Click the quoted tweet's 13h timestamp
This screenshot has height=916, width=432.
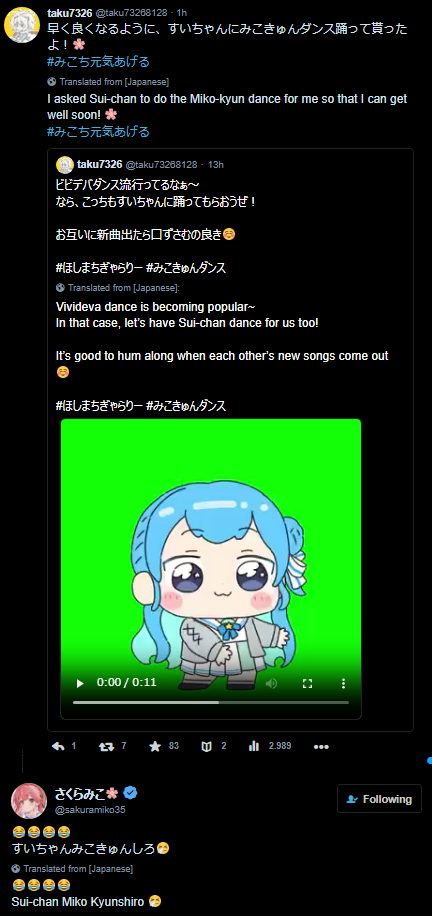pyautogui.click(x=216, y=165)
